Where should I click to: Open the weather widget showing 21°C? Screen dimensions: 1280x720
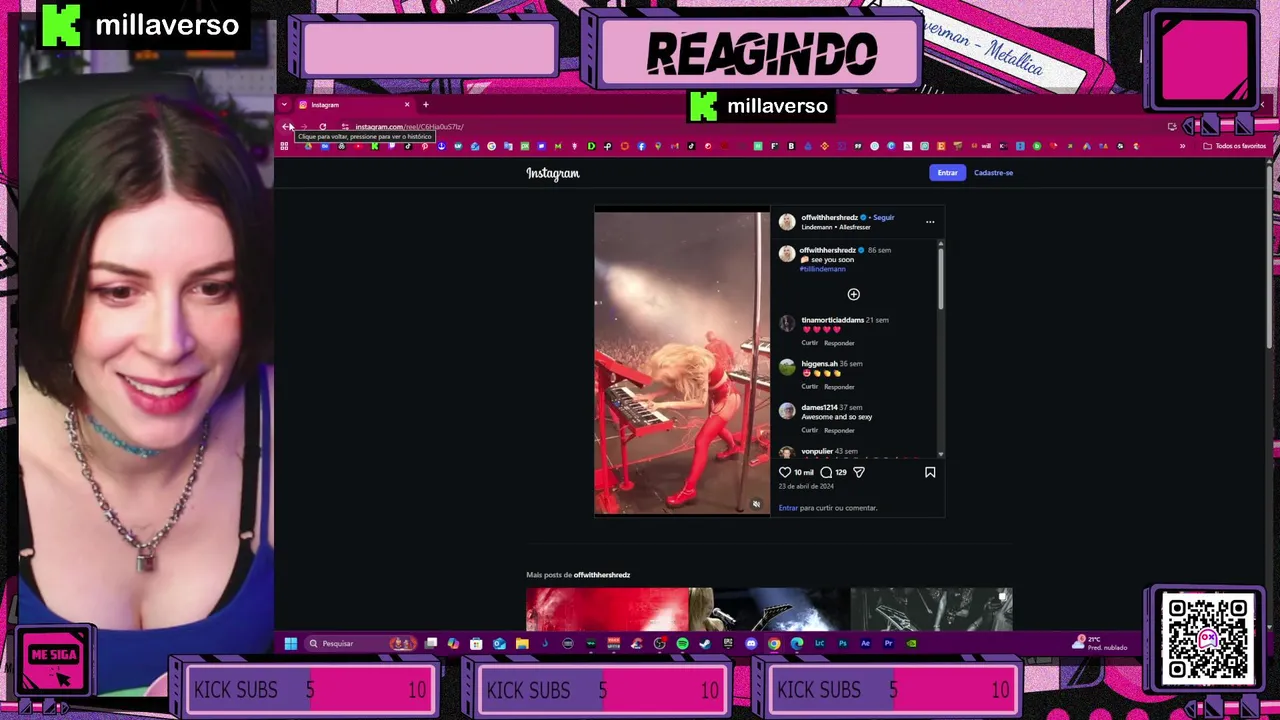[1100, 643]
